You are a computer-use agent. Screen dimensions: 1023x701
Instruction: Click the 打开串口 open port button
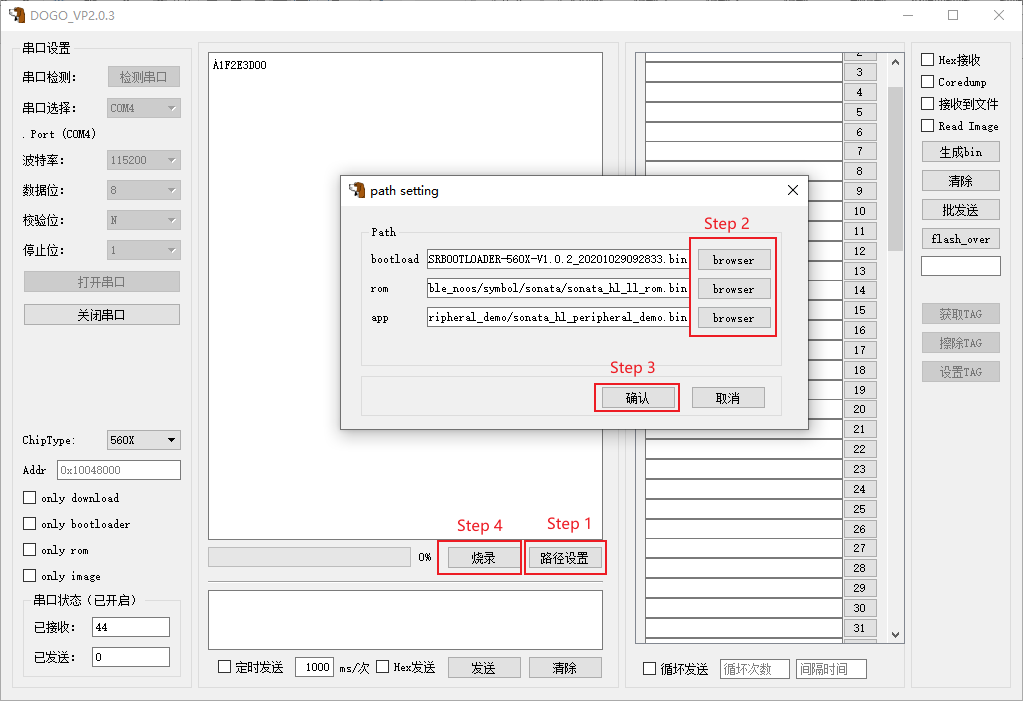click(x=102, y=282)
